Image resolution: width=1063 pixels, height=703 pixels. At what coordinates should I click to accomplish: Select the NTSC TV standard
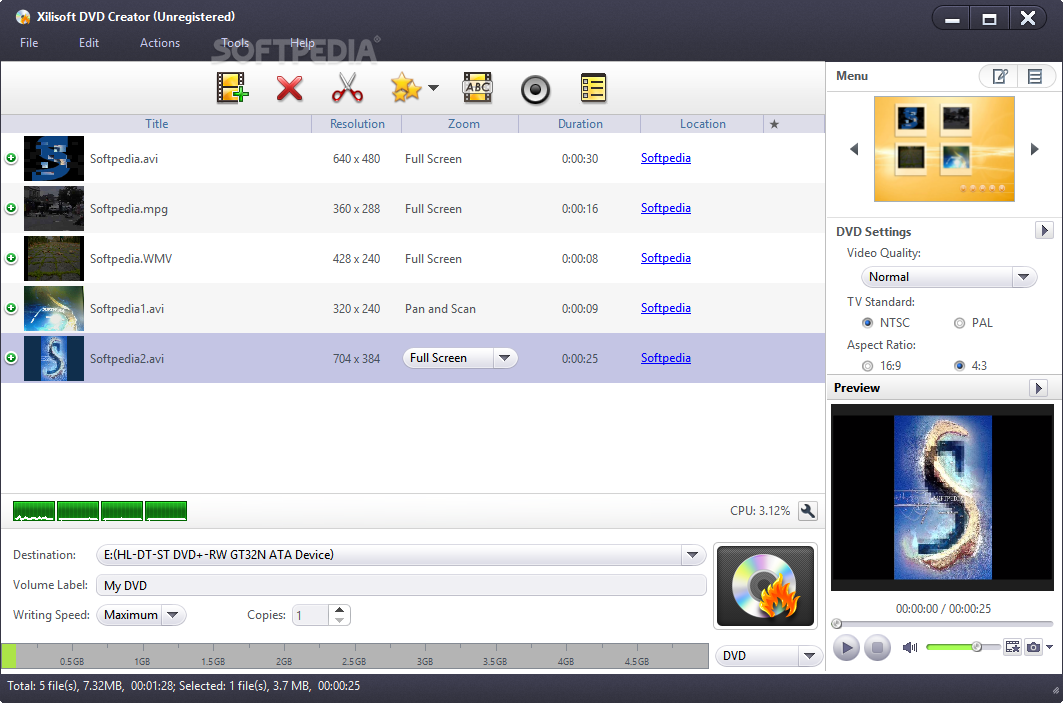coord(867,323)
